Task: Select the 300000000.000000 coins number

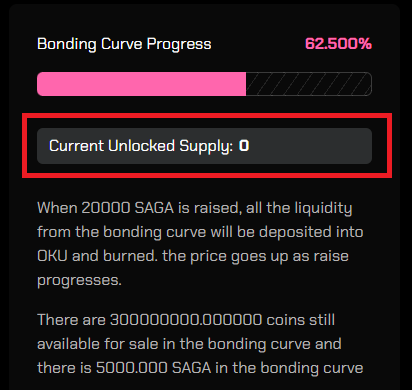Action: [x=186, y=320]
